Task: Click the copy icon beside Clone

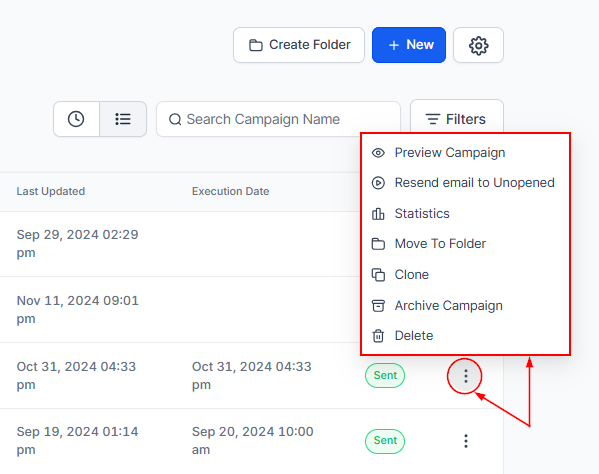Action: click(x=378, y=275)
